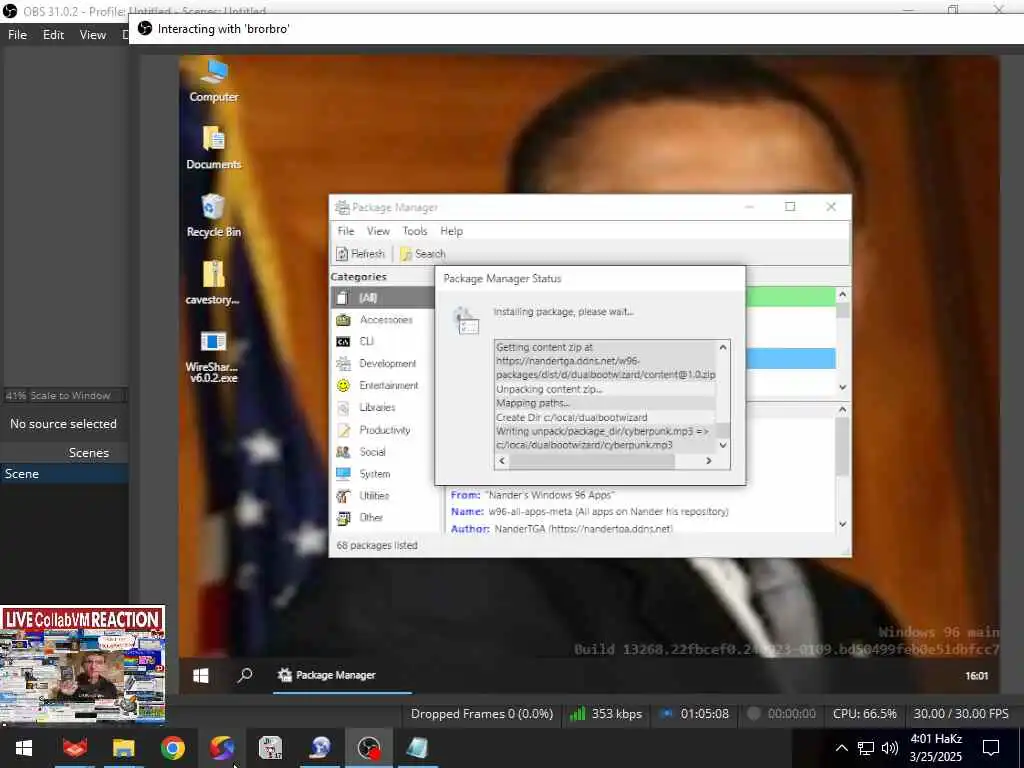Image resolution: width=1024 pixels, height=768 pixels.
Task: Open the OBS View menu
Action: pyautogui.click(x=93, y=35)
